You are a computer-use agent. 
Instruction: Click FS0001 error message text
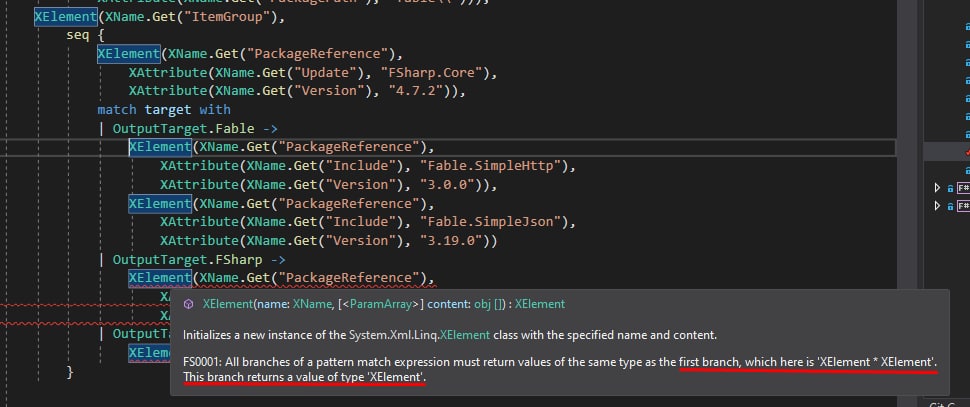coord(560,369)
